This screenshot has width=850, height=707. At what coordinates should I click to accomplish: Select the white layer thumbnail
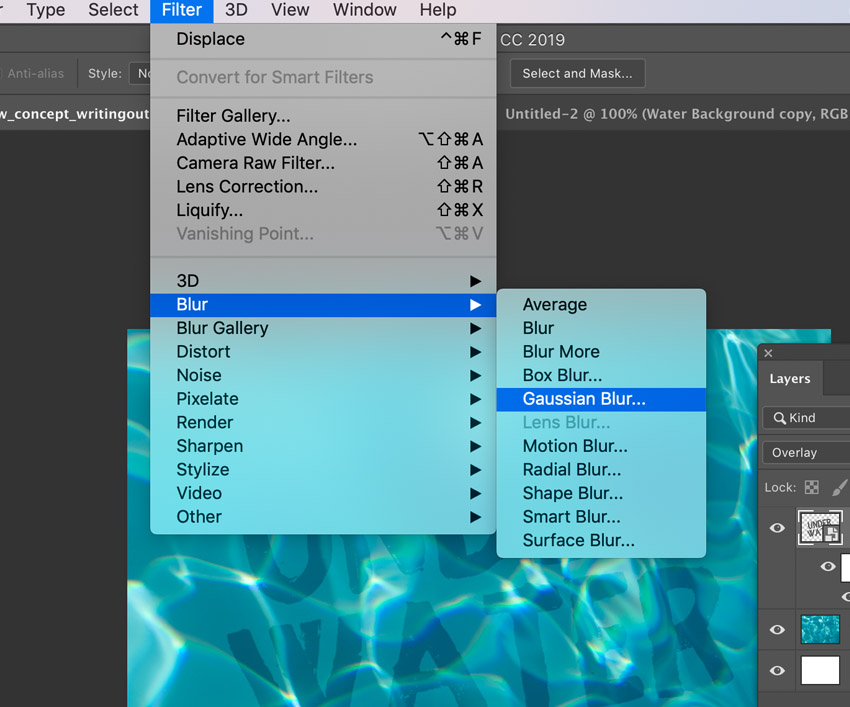[820, 670]
